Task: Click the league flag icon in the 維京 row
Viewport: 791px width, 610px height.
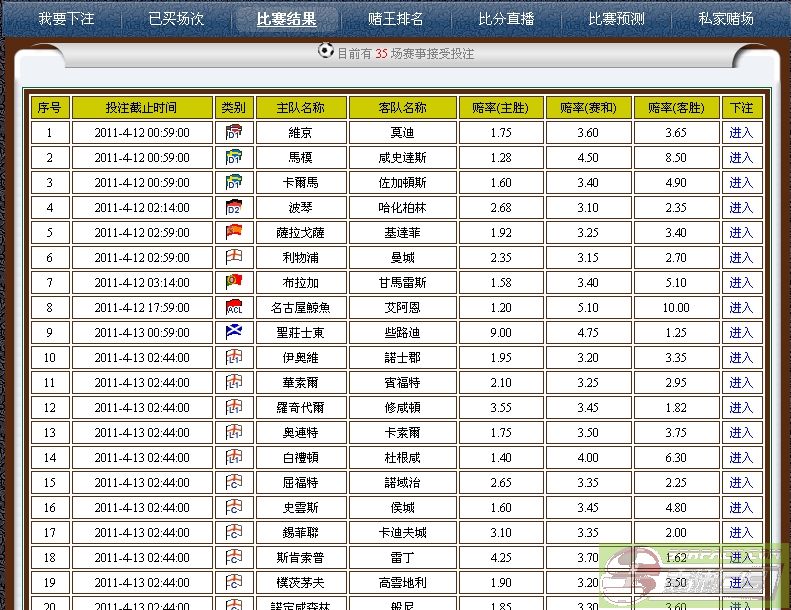Action: (x=234, y=132)
